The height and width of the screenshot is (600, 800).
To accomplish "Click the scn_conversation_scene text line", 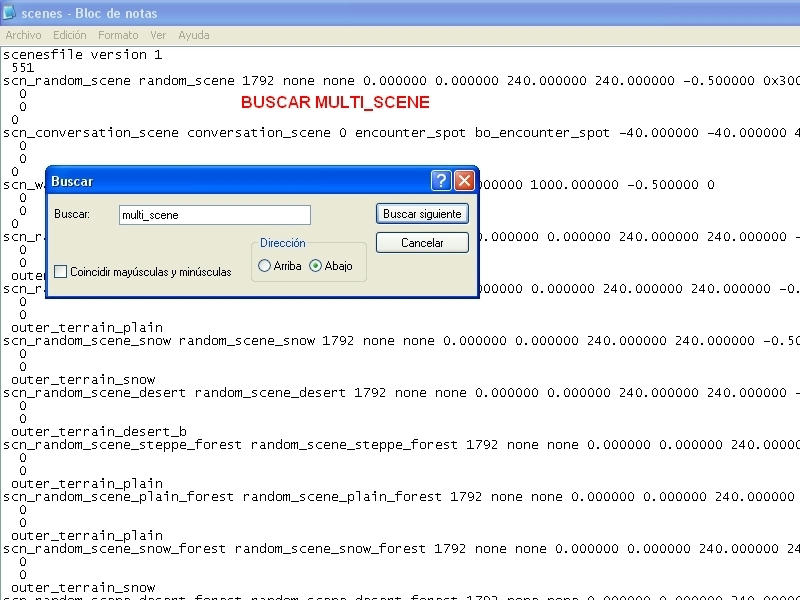I will coord(90,133).
